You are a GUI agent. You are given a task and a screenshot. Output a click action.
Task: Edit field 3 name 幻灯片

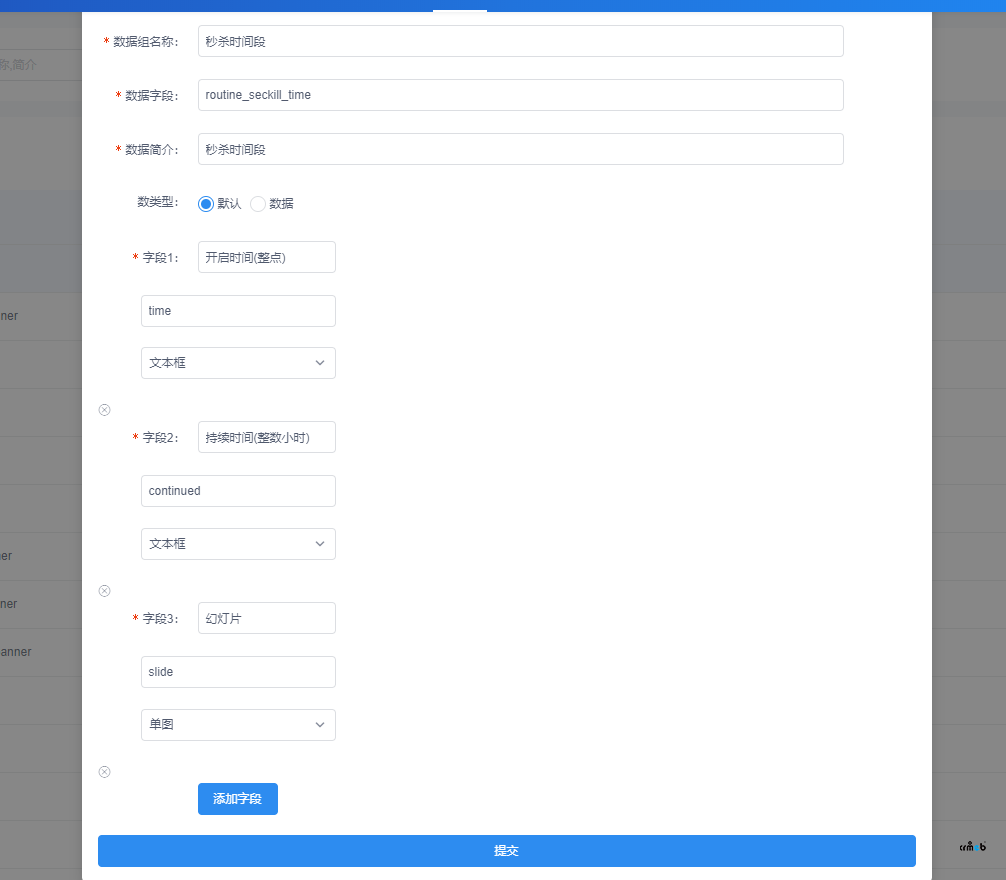(x=266, y=618)
